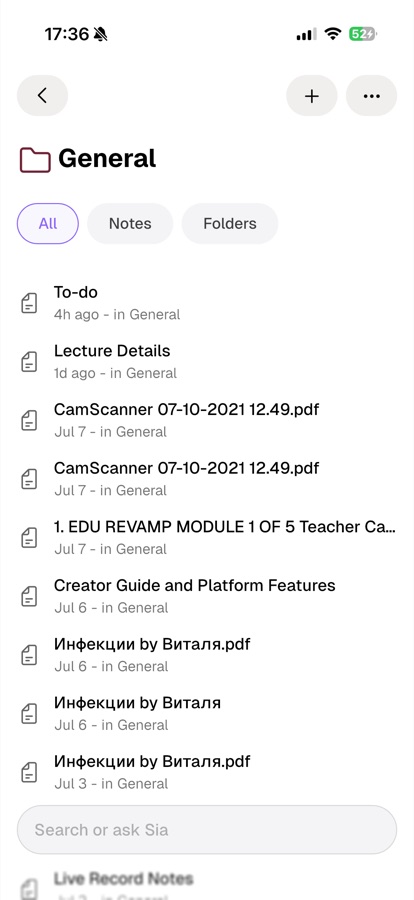Screen dimensions: 414x900
Task: Tap the plus add button
Action: [x=312, y=95]
